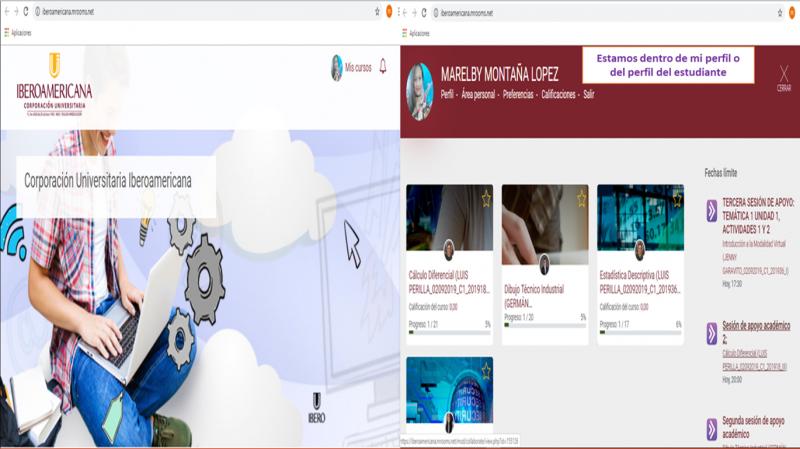
Task: Open Tercera sesión de apoyo deadline
Action: [758, 216]
